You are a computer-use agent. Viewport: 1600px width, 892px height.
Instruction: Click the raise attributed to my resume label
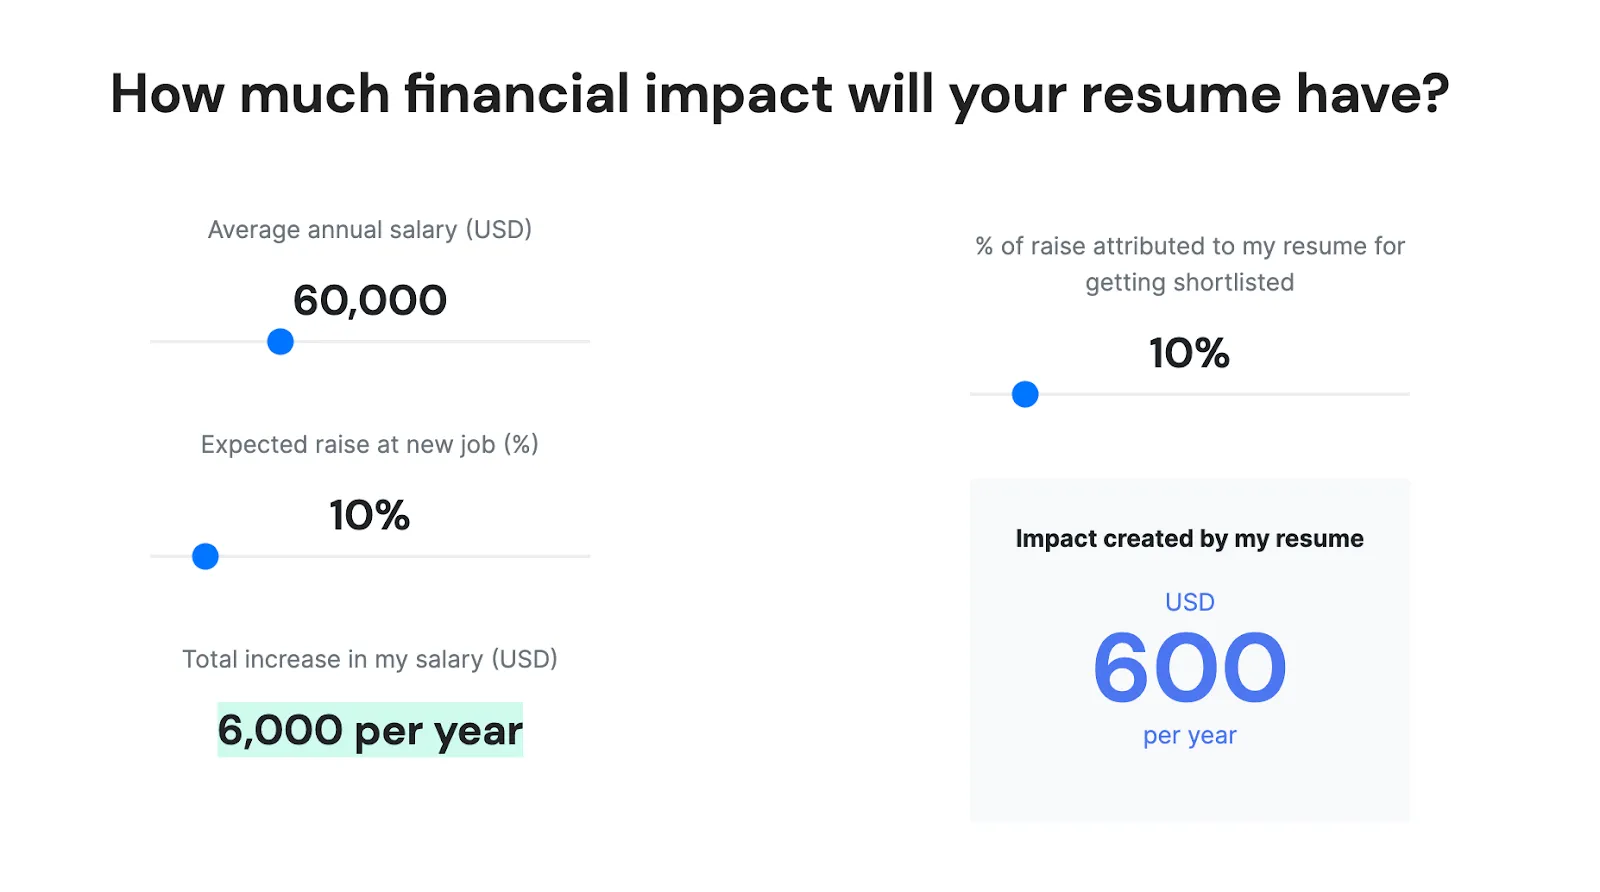point(1190,264)
